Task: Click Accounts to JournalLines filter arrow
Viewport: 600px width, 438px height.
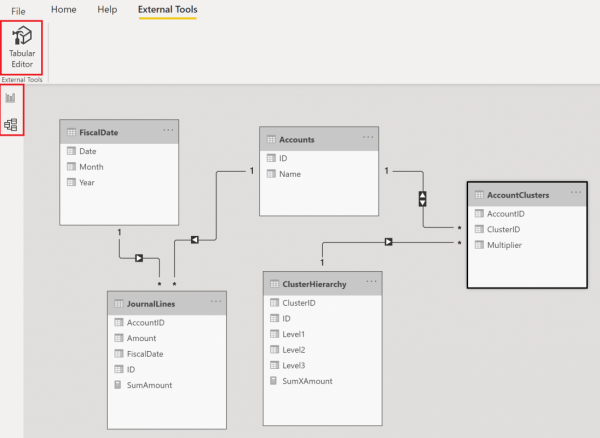Action: click(195, 240)
